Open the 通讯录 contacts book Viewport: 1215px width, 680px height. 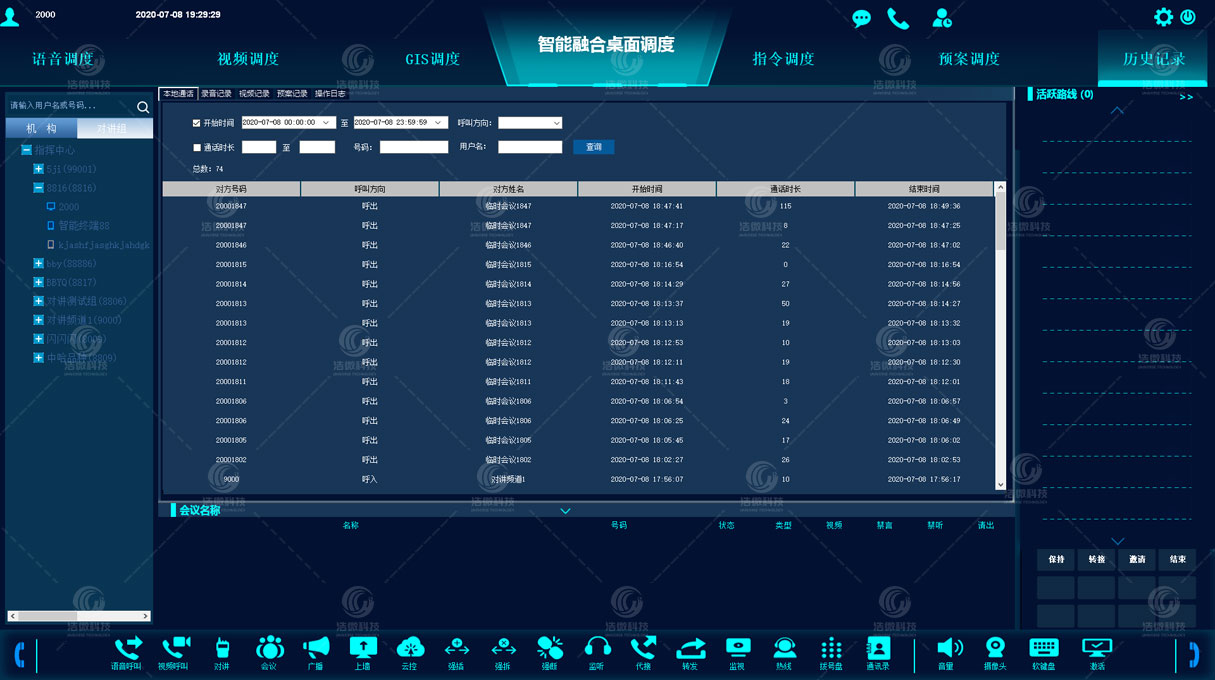(878, 648)
